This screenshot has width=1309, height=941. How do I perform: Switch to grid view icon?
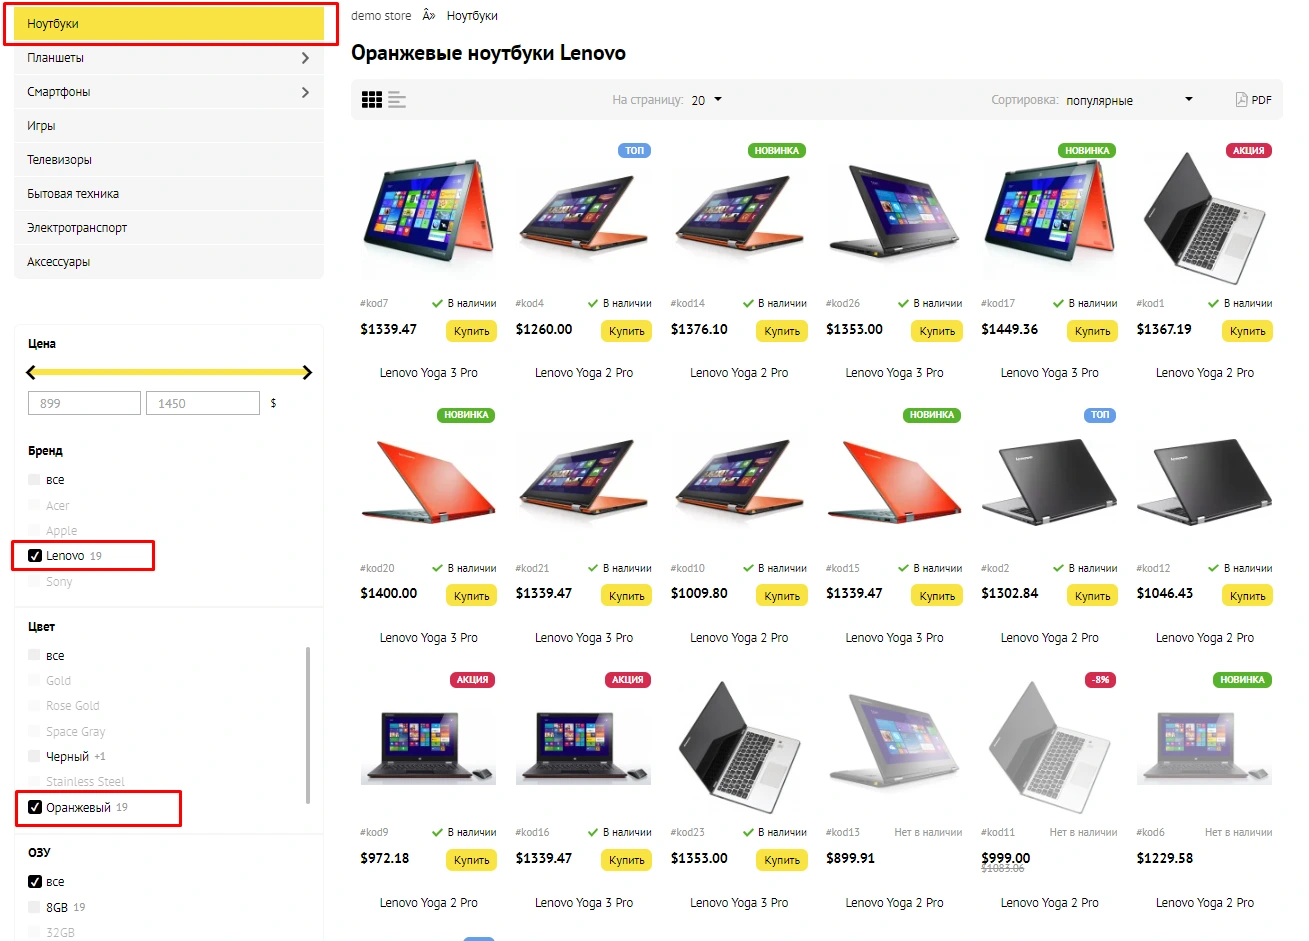point(372,100)
